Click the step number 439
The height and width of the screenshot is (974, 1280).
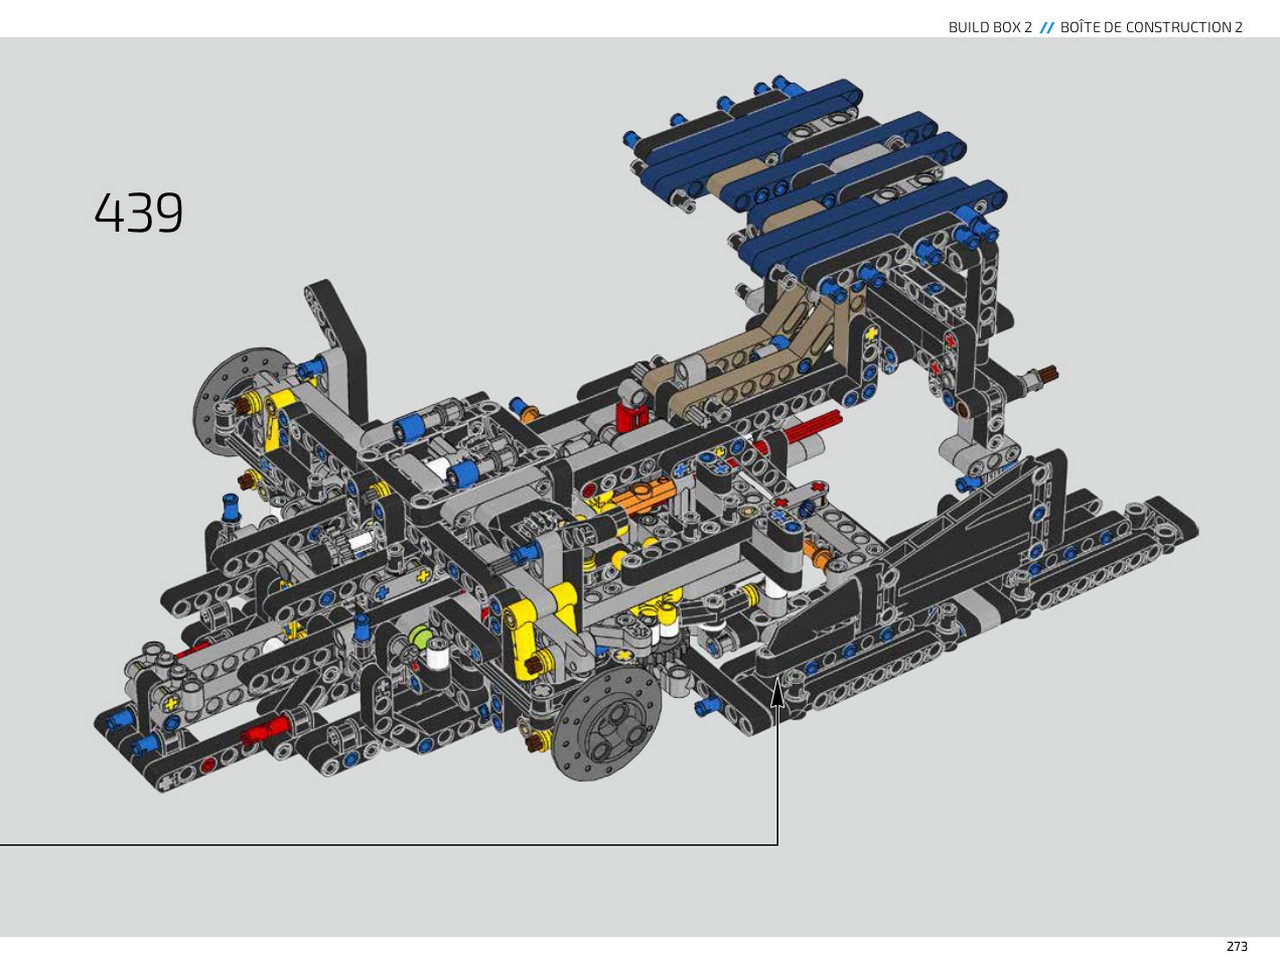coord(139,213)
